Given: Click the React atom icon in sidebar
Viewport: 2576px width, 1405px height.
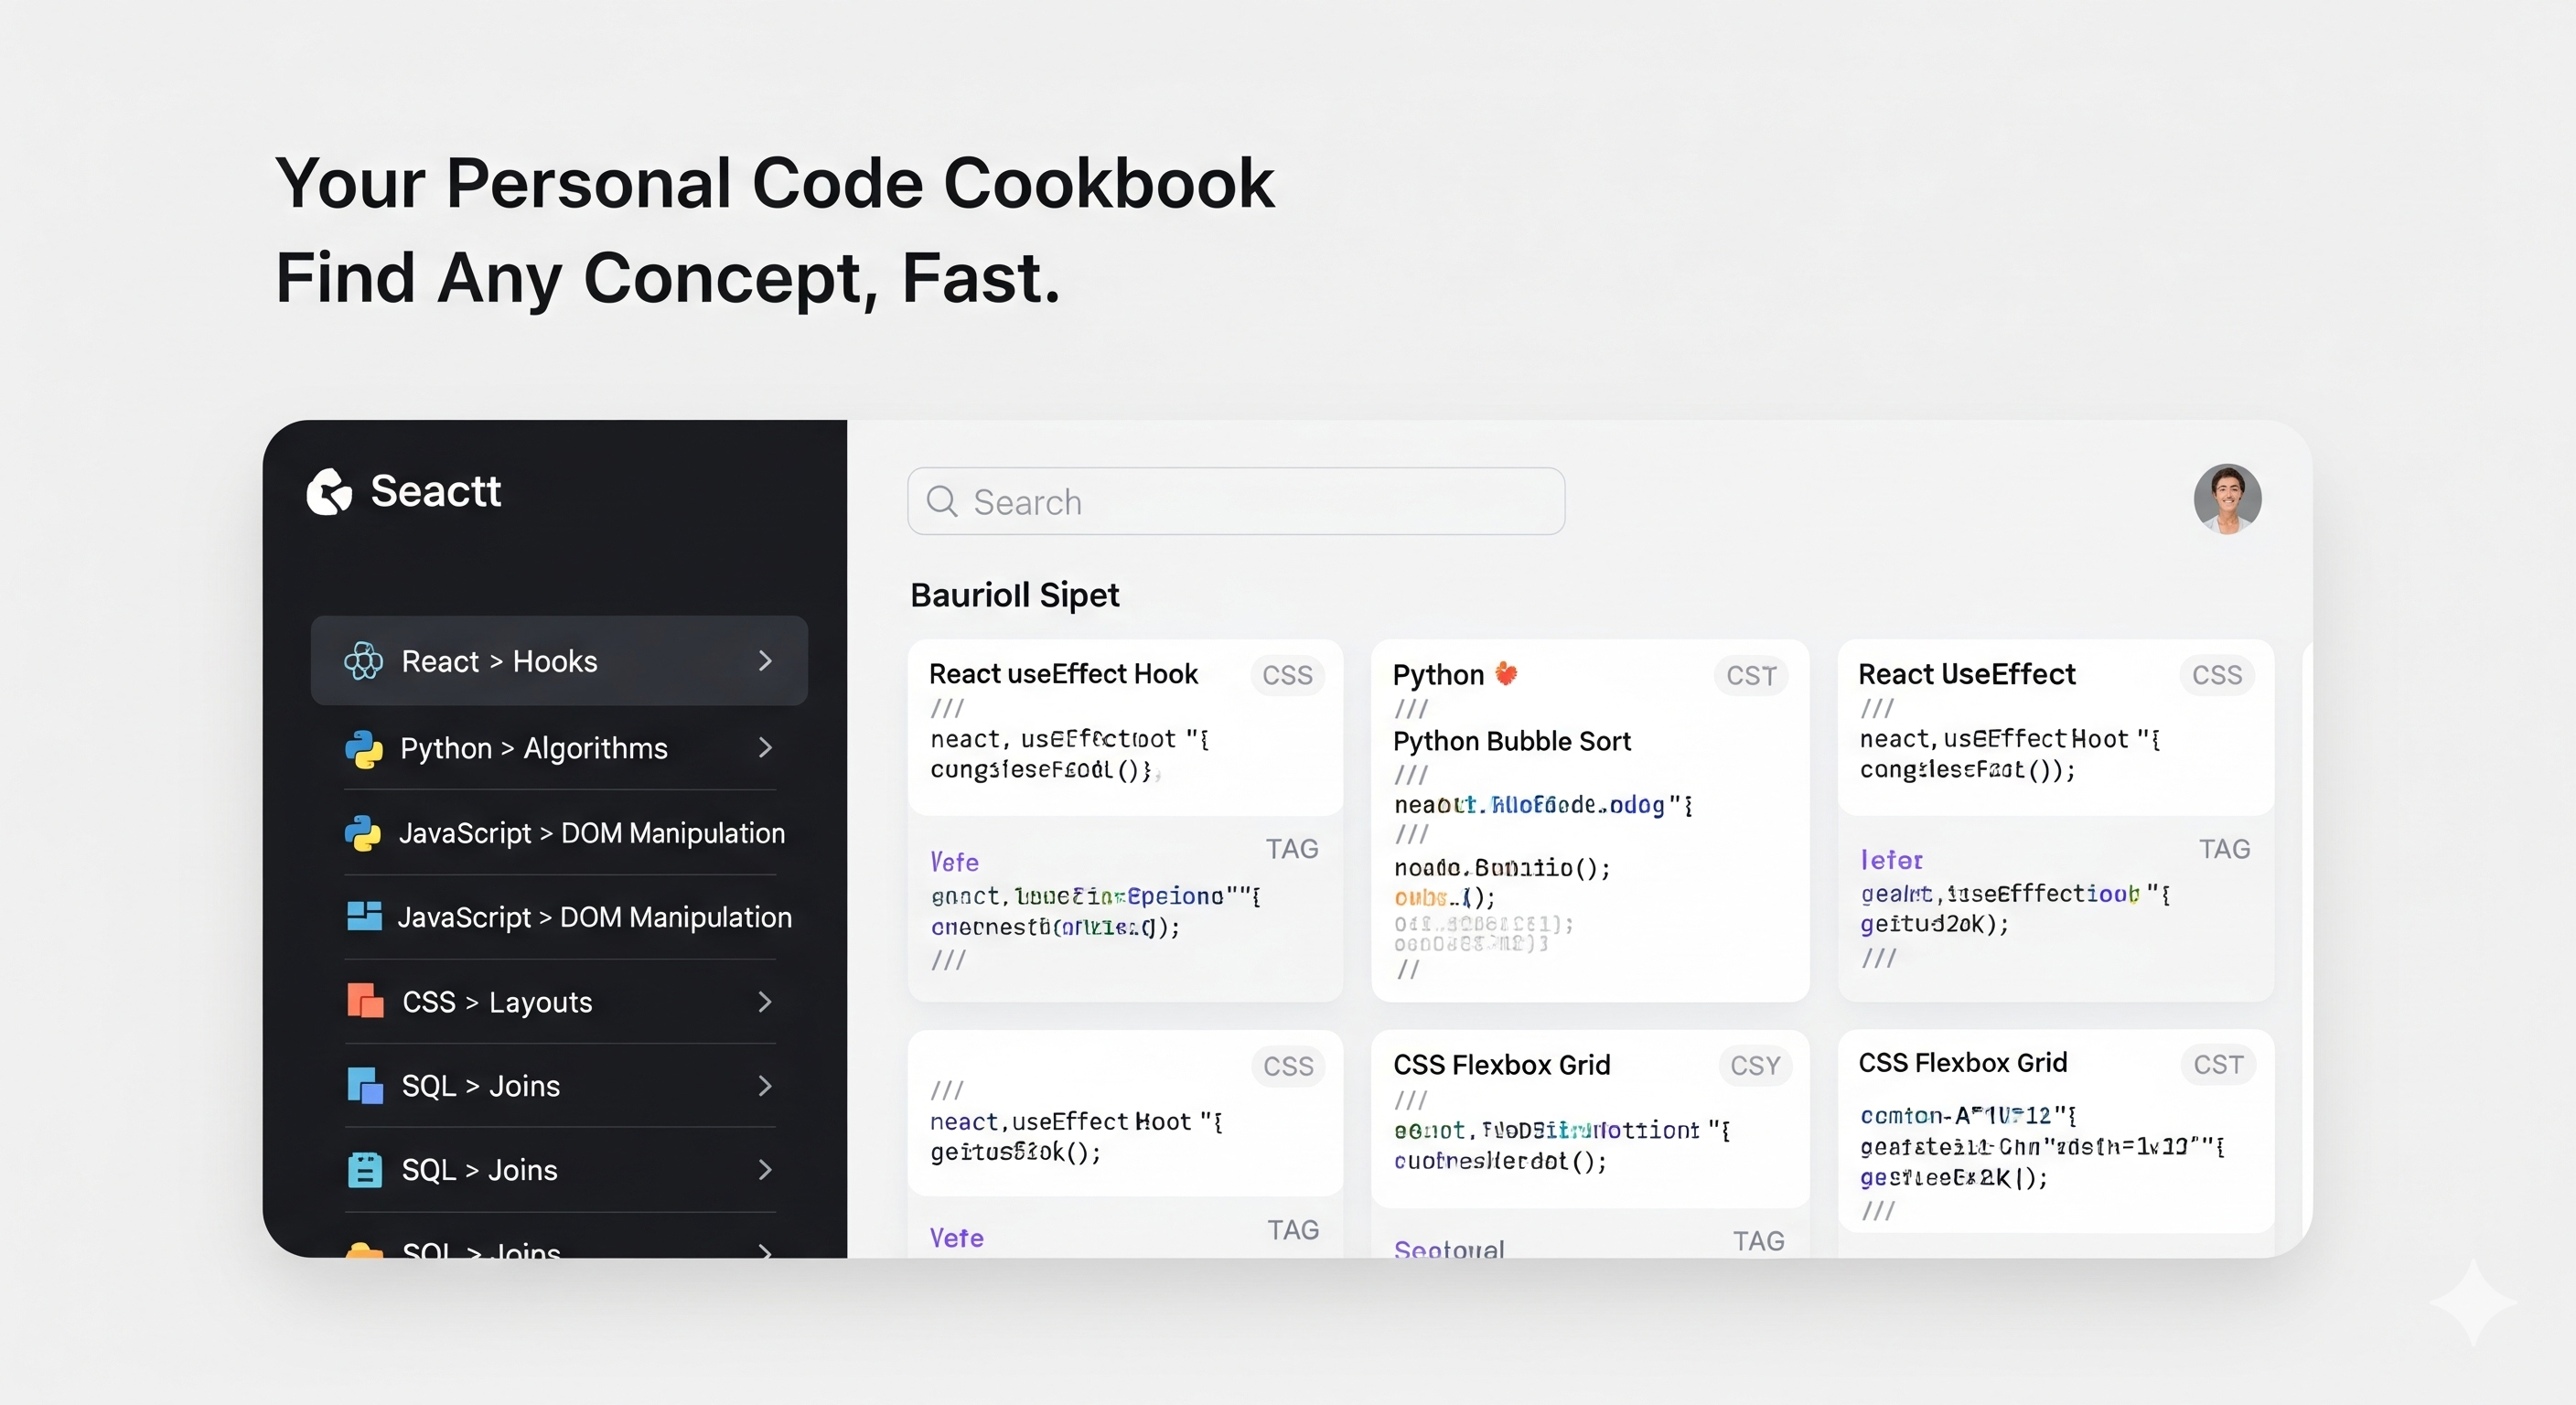Looking at the screenshot, I should tap(363, 661).
